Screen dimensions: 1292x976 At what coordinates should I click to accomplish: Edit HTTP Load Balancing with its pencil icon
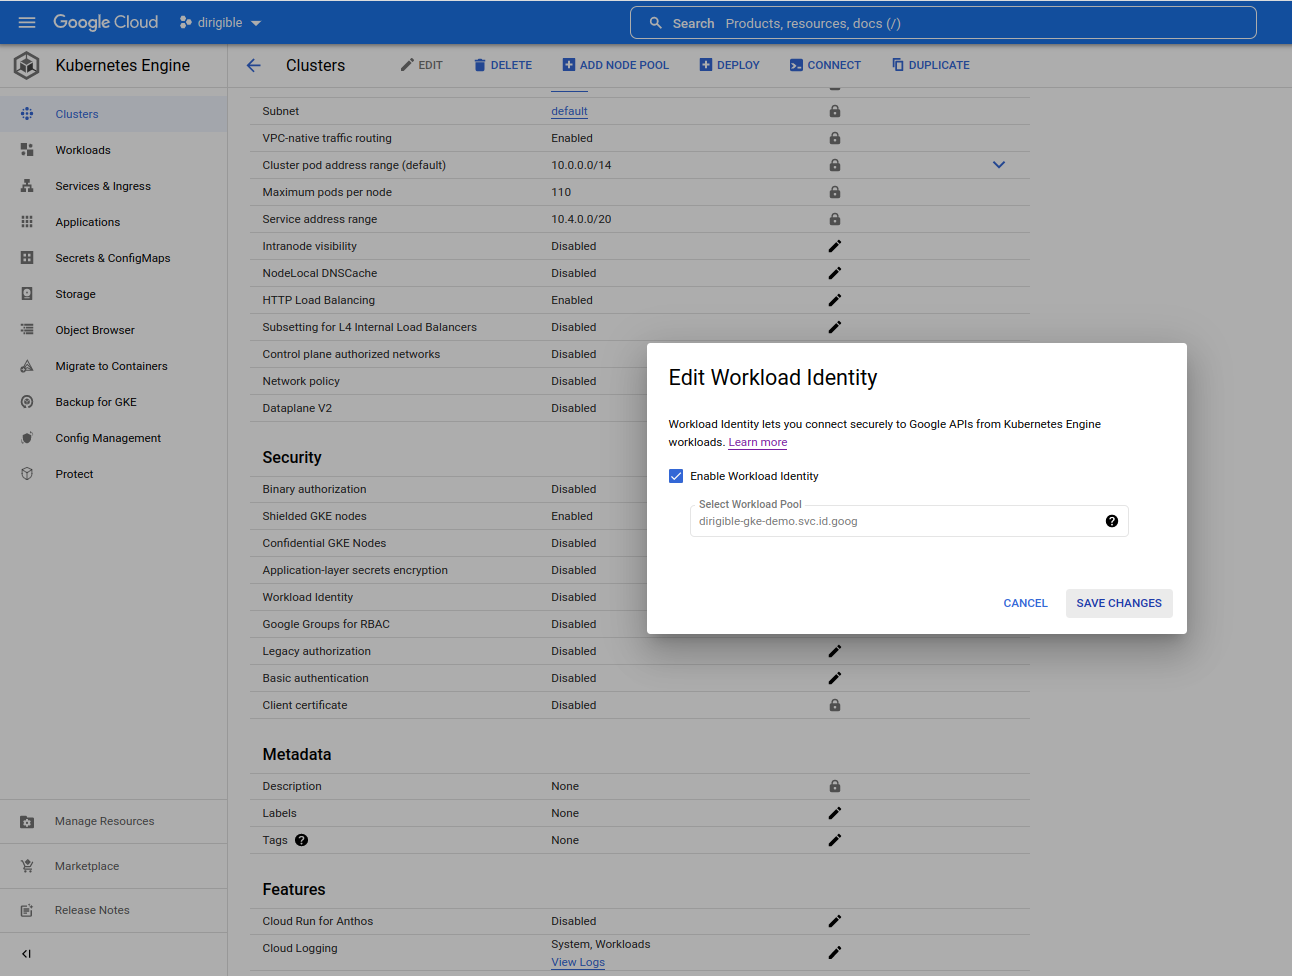tap(835, 300)
